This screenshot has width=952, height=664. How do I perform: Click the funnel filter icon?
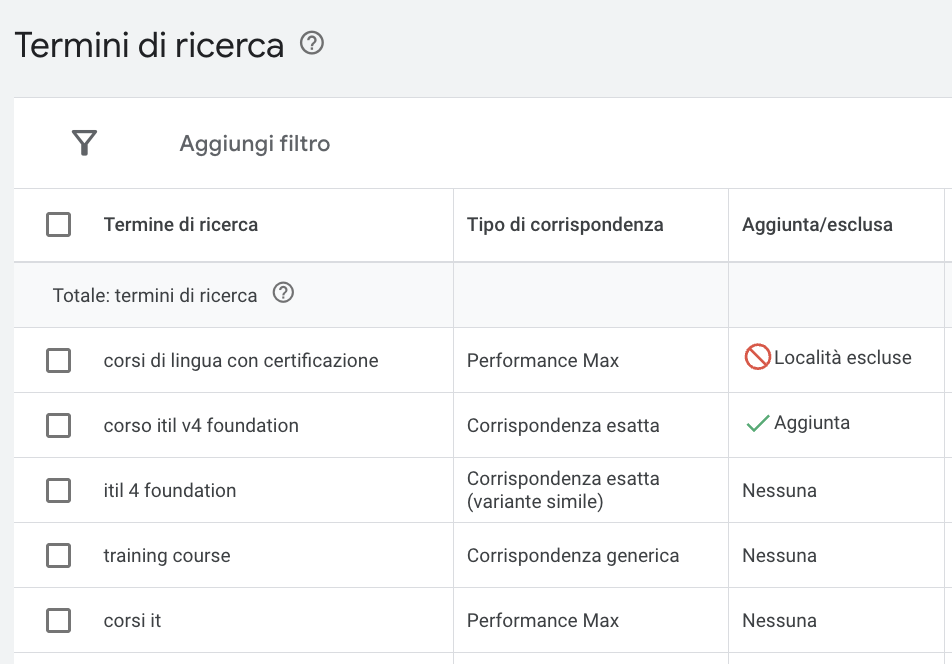pyautogui.click(x=84, y=143)
